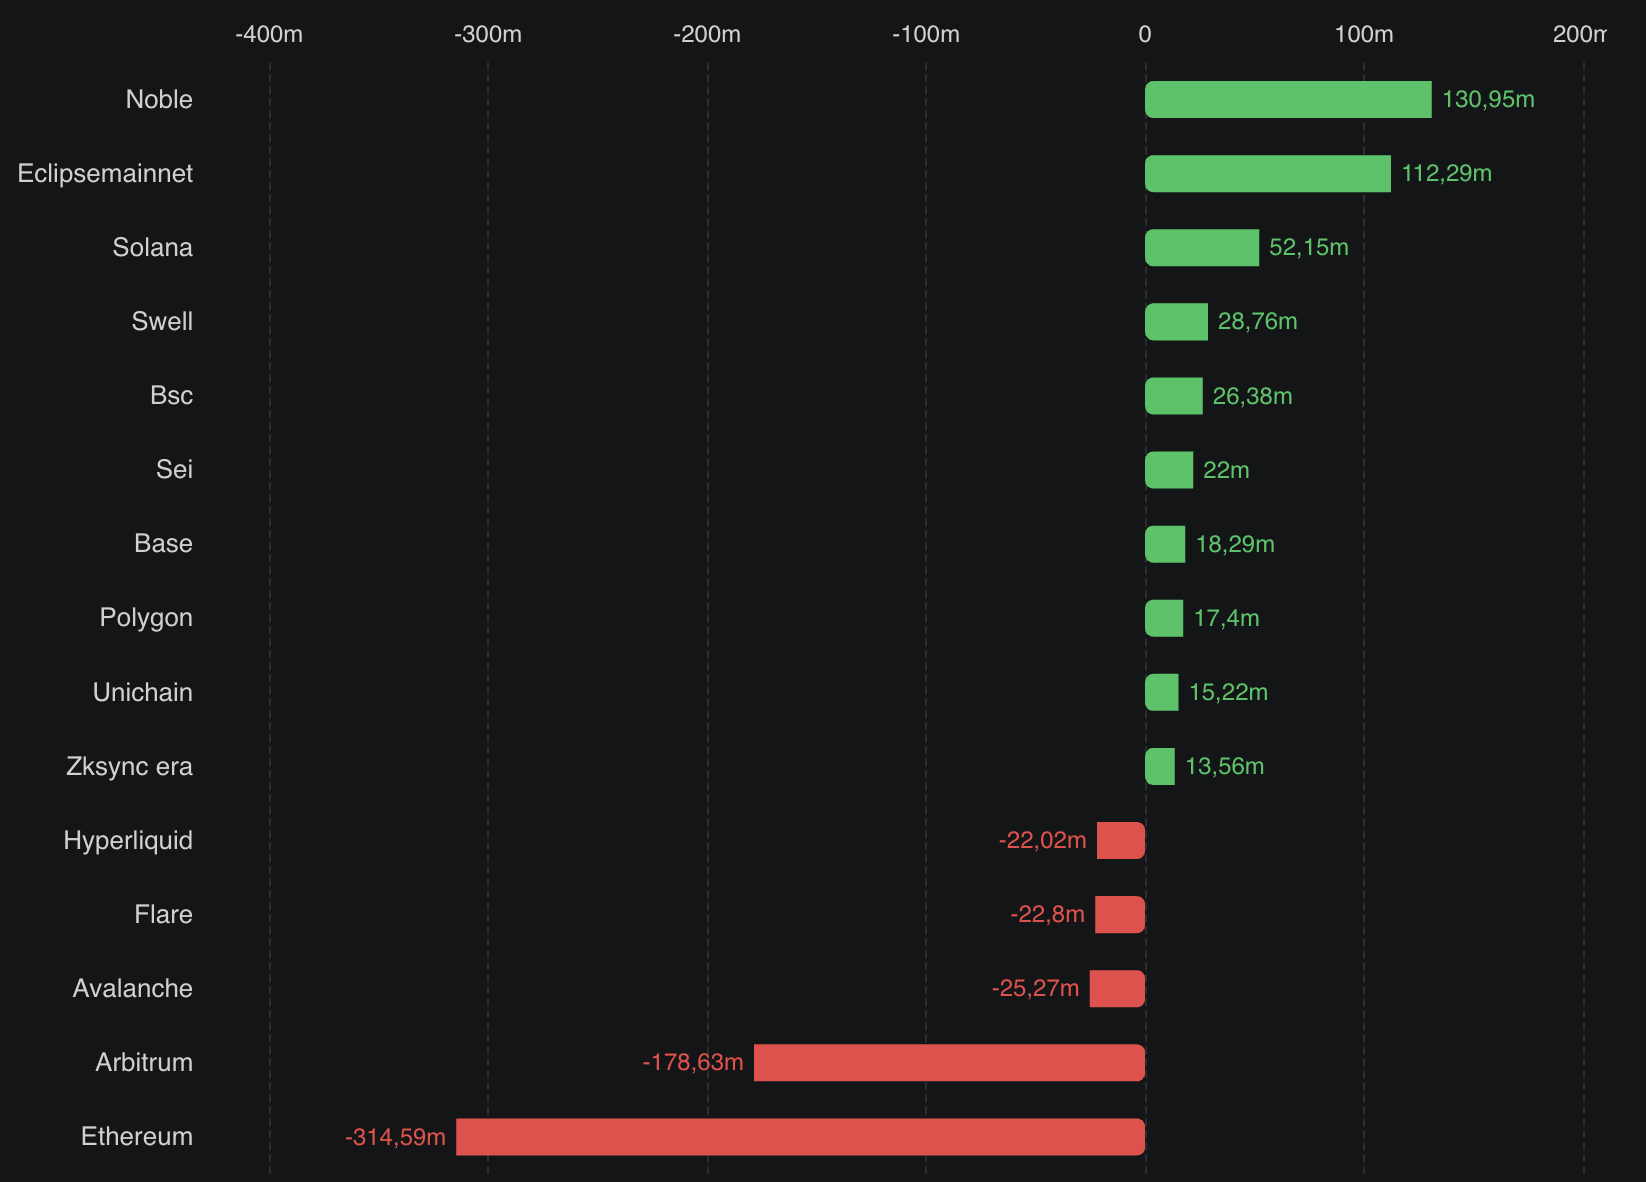The image size is (1646, 1182).
Task: Click the Zksync era label
Action: [129, 767]
